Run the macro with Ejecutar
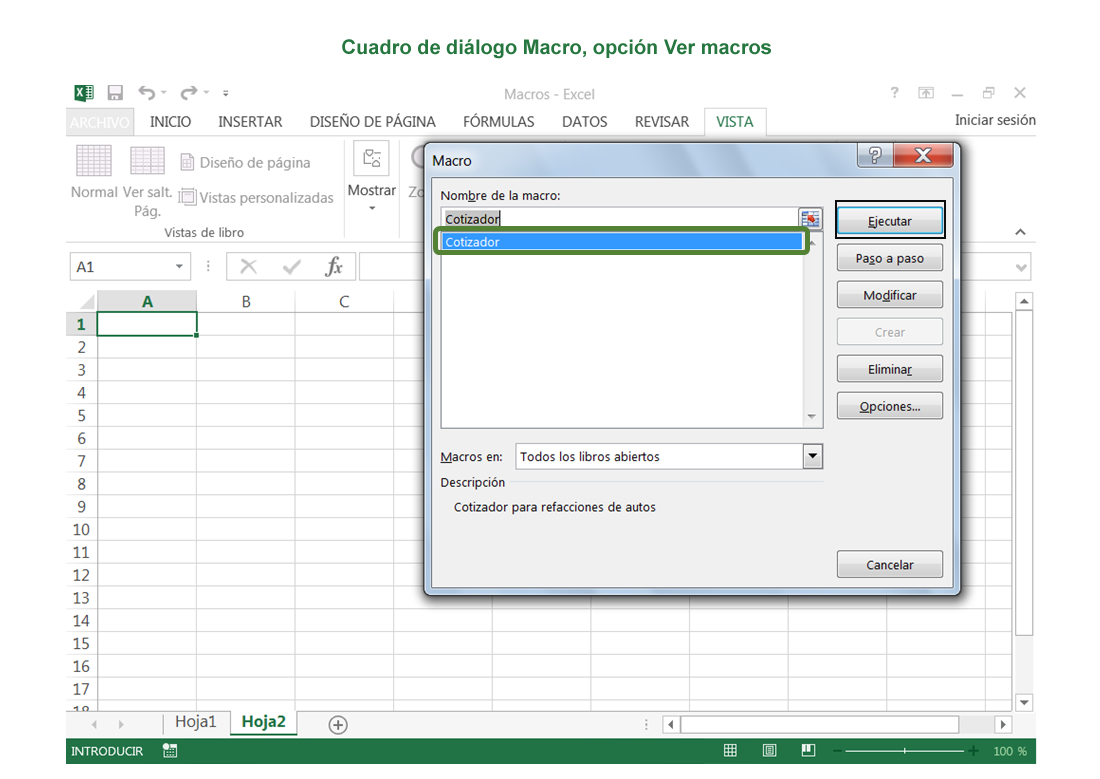Viewport: 1100px width, 779px height. click(x=890, y=221)
